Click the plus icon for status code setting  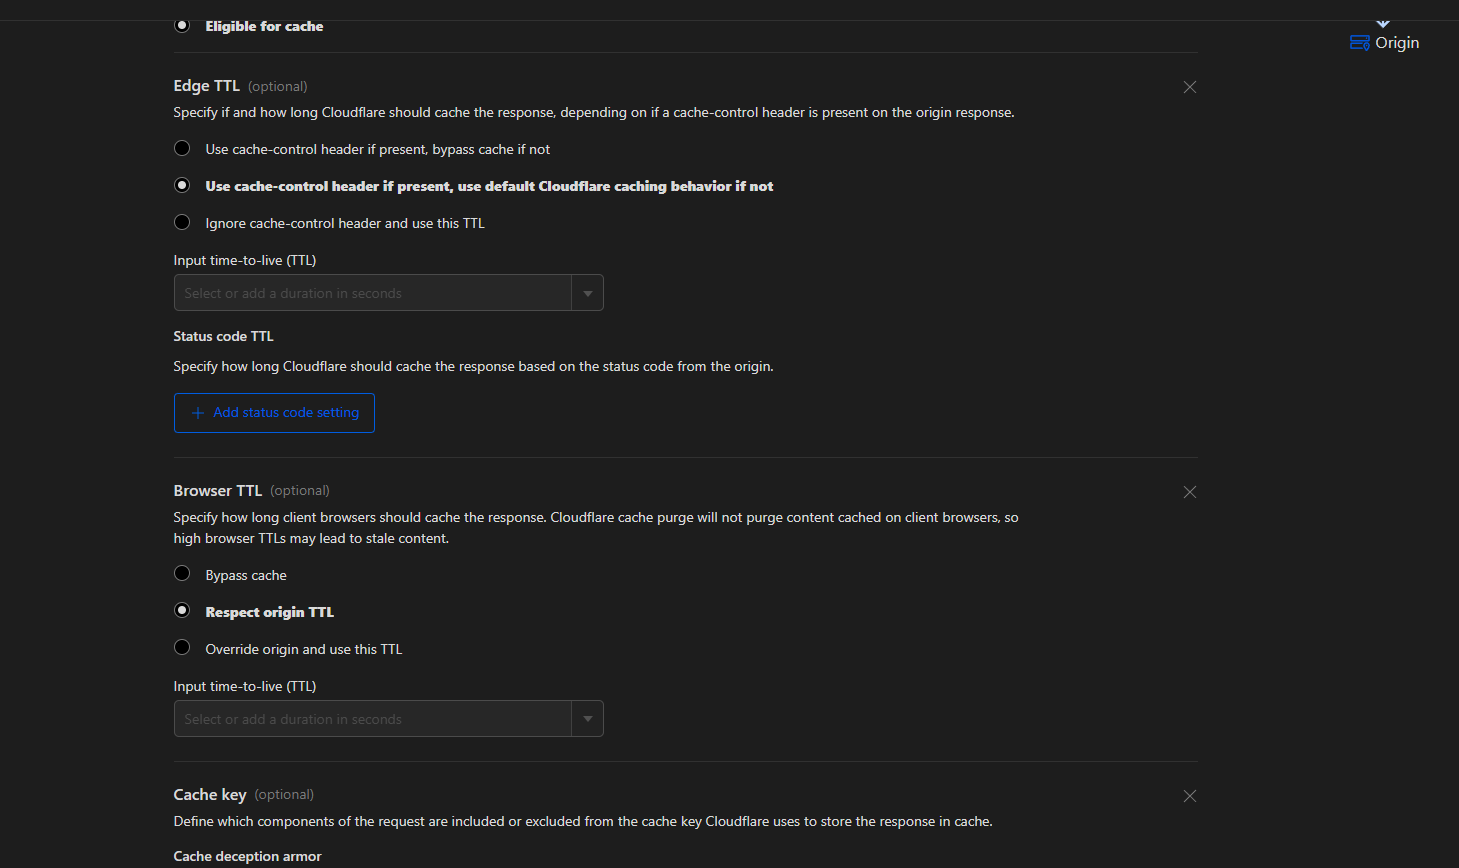point(198,413)
